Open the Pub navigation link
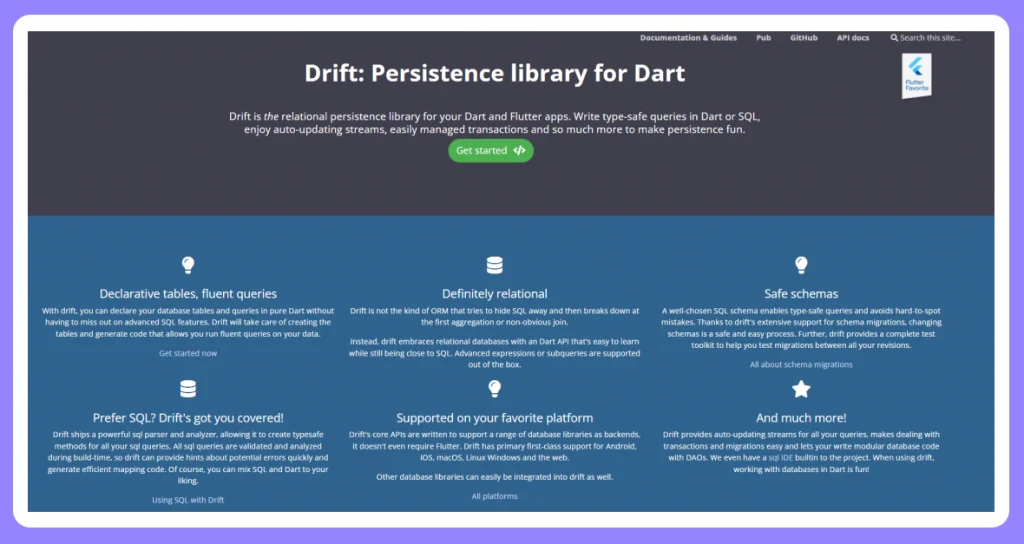Image resolution: width=1024 pixels, height=544 pixels. [x=763, y=38]
